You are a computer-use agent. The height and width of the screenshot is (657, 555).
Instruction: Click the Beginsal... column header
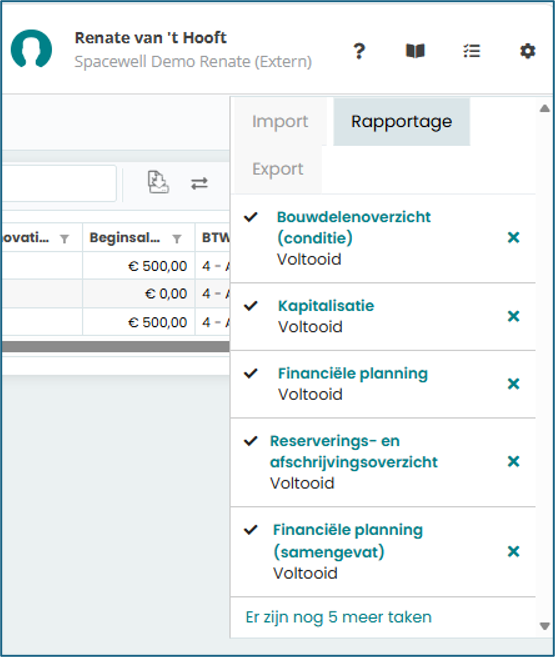click(139, 238)
